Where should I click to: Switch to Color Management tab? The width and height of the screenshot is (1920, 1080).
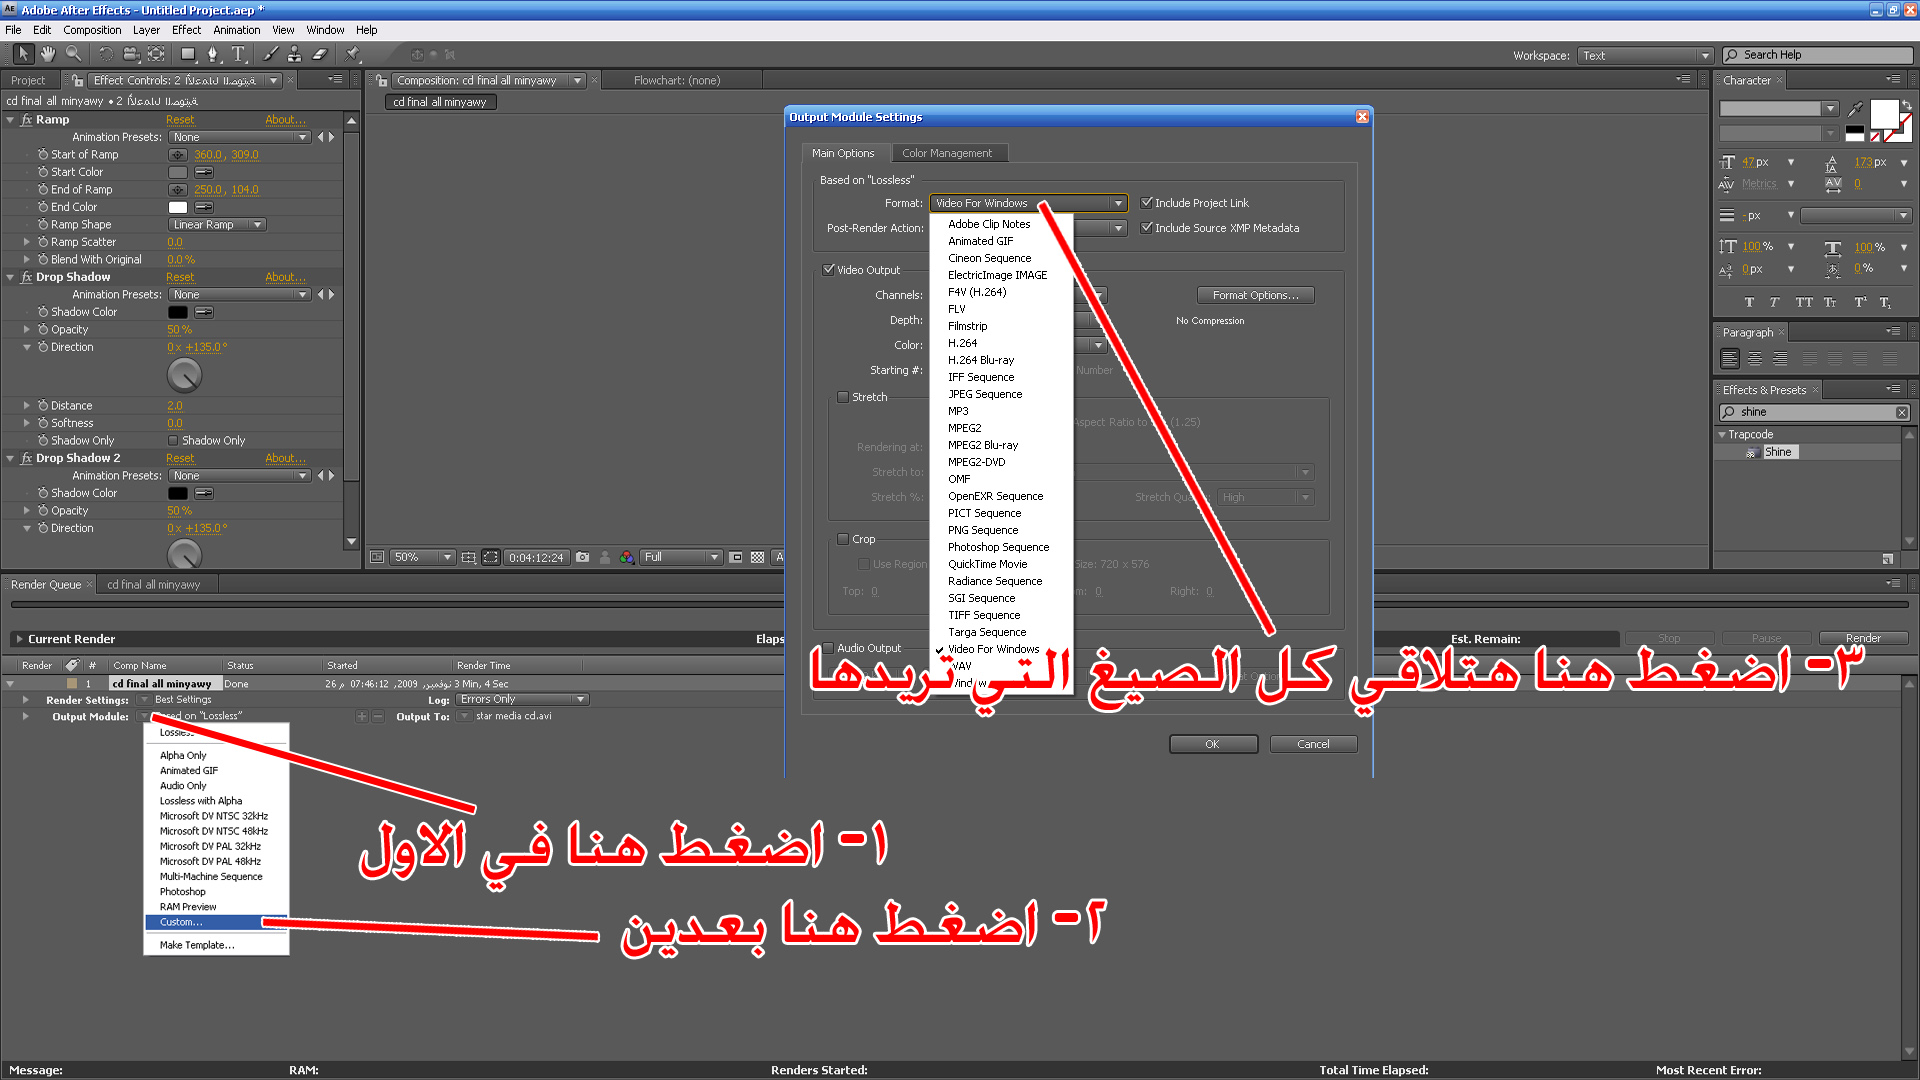946,153
